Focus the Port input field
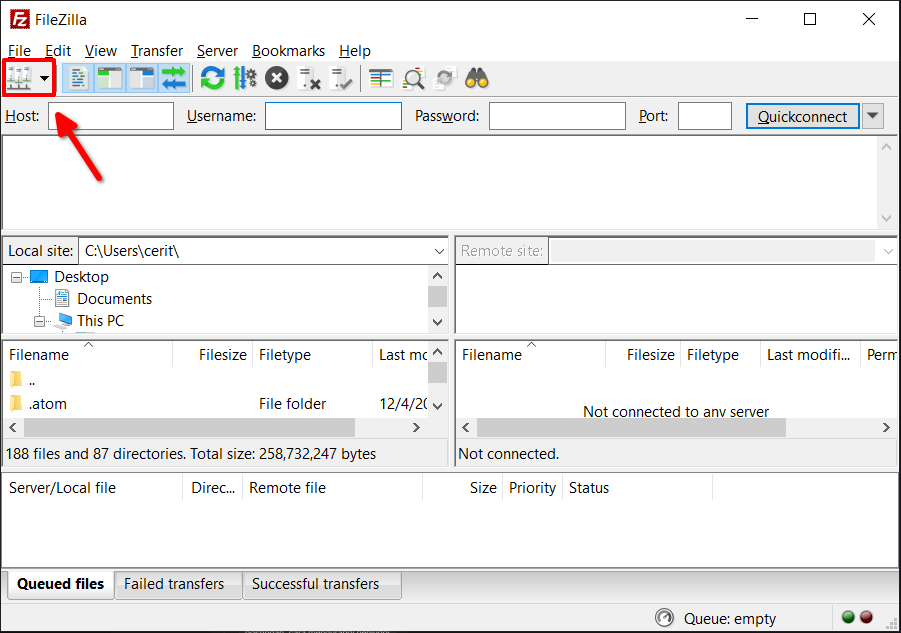The image size is (901, 633). [x=704, y=116]
